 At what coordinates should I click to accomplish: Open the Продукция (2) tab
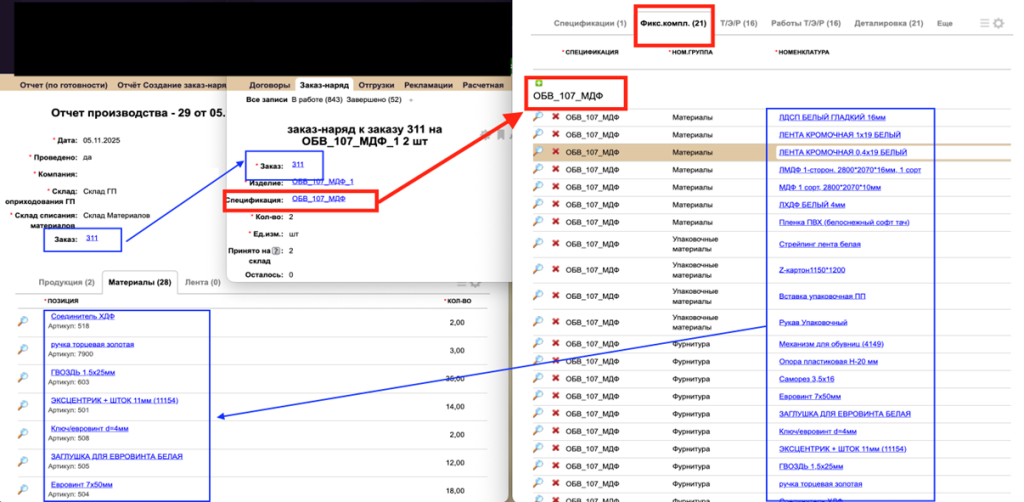click(x=66, y=282)
